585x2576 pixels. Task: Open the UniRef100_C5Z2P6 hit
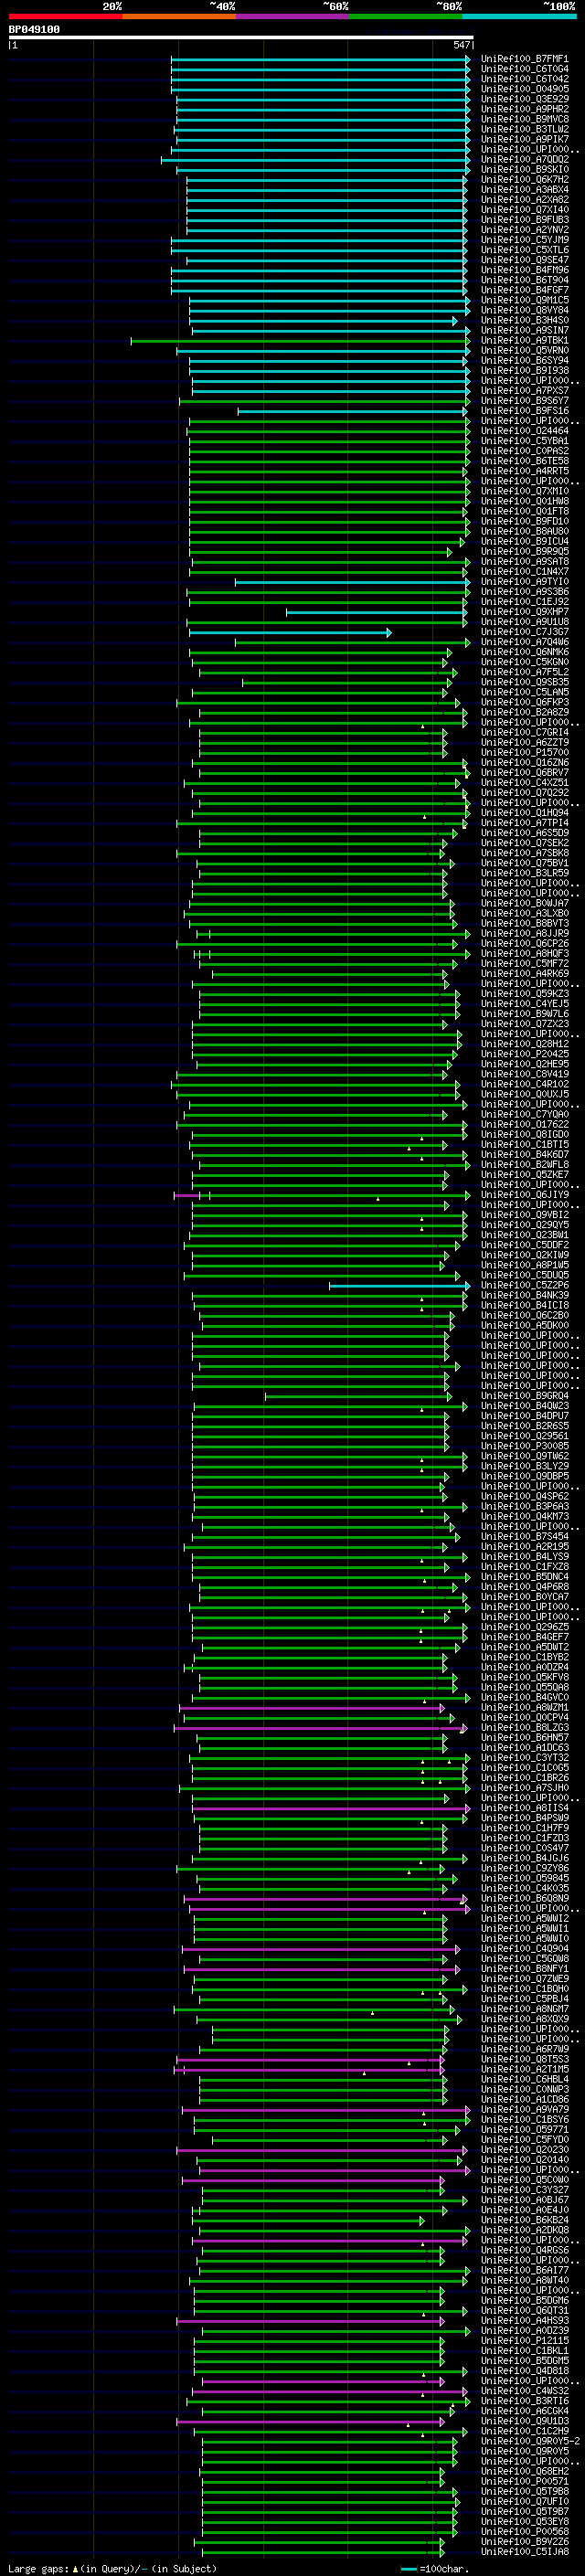(x=525, y=1286)
